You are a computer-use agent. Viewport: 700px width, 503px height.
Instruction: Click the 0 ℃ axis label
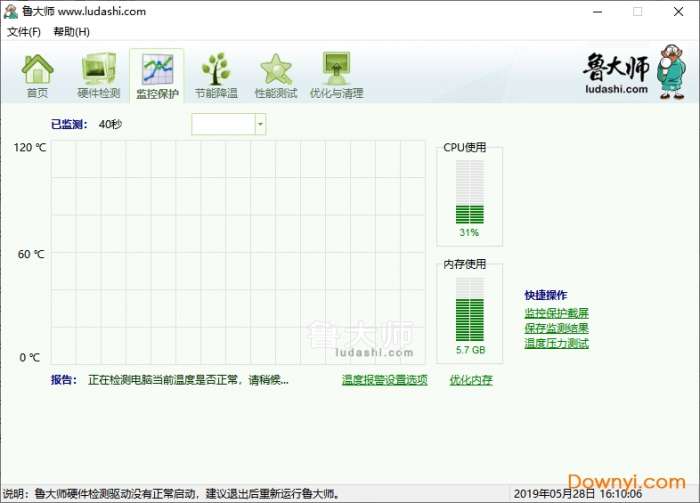pos(29,357)
